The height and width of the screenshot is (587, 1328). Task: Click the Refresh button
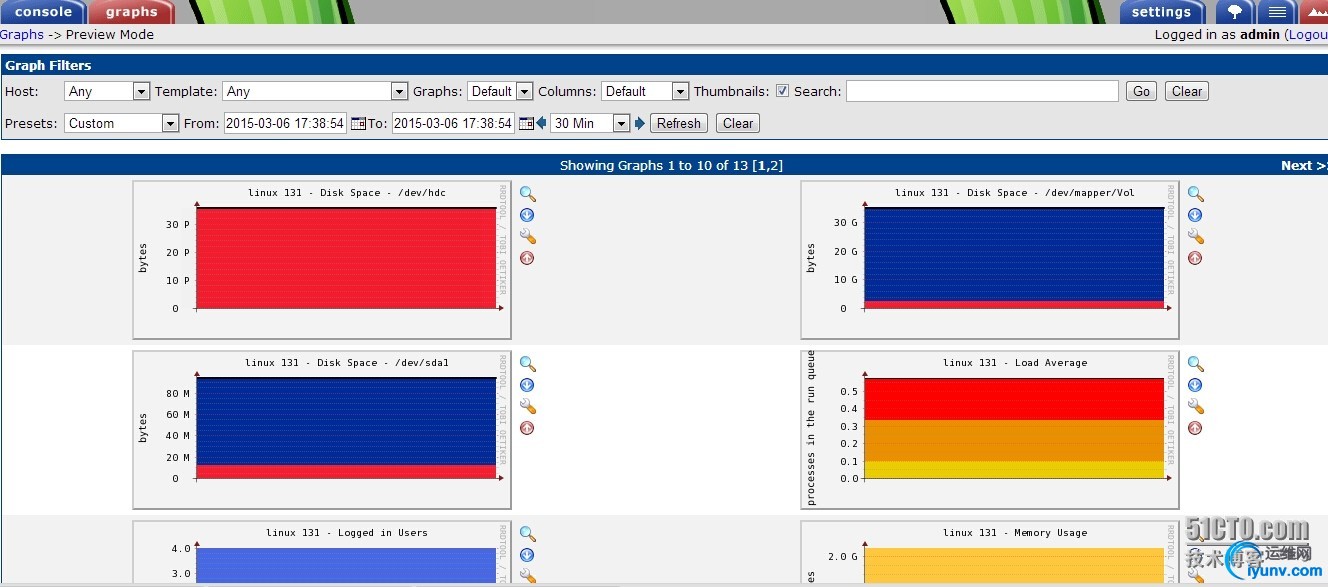coord(679,123)
